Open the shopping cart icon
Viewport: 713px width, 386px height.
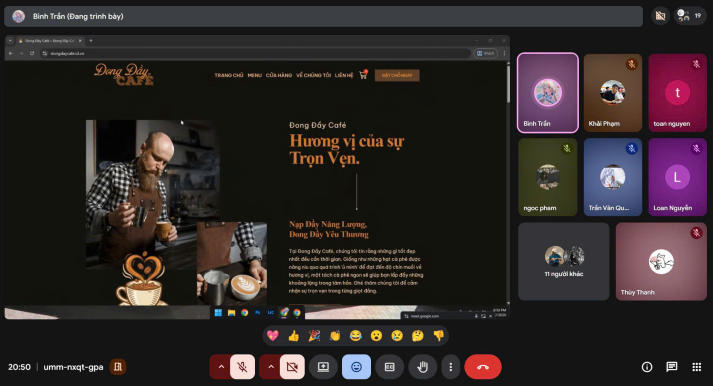click(x=363, y=75)
